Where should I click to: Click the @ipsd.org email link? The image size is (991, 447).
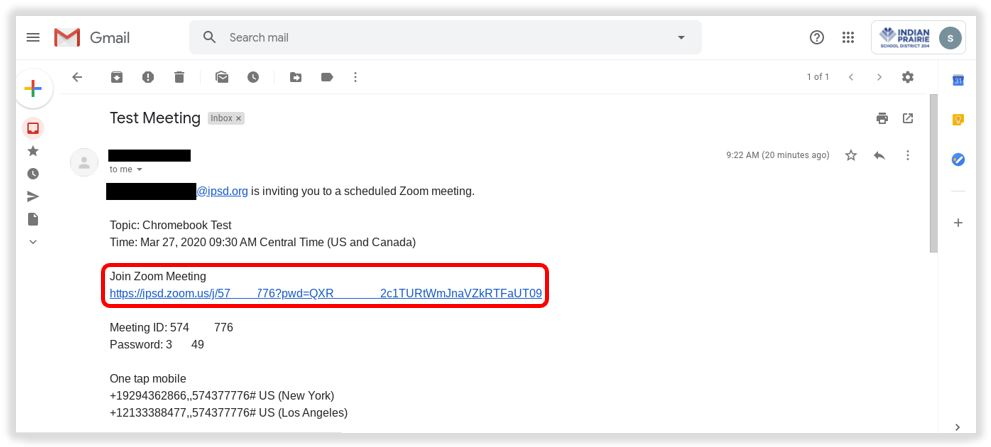point(222,191)
